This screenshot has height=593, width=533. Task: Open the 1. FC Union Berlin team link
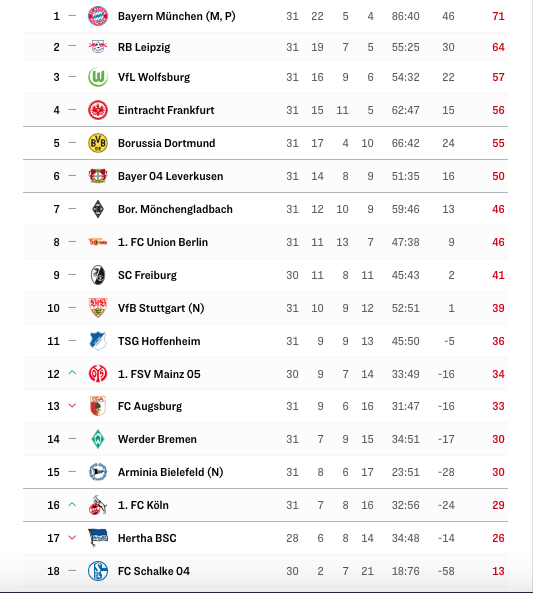pyautogui.click(x=163, y=242)
